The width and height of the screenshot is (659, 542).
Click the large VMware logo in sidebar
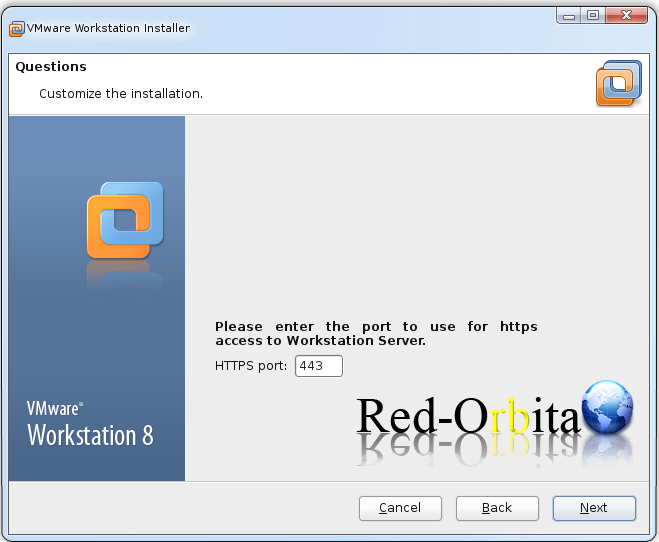[125, 220]
